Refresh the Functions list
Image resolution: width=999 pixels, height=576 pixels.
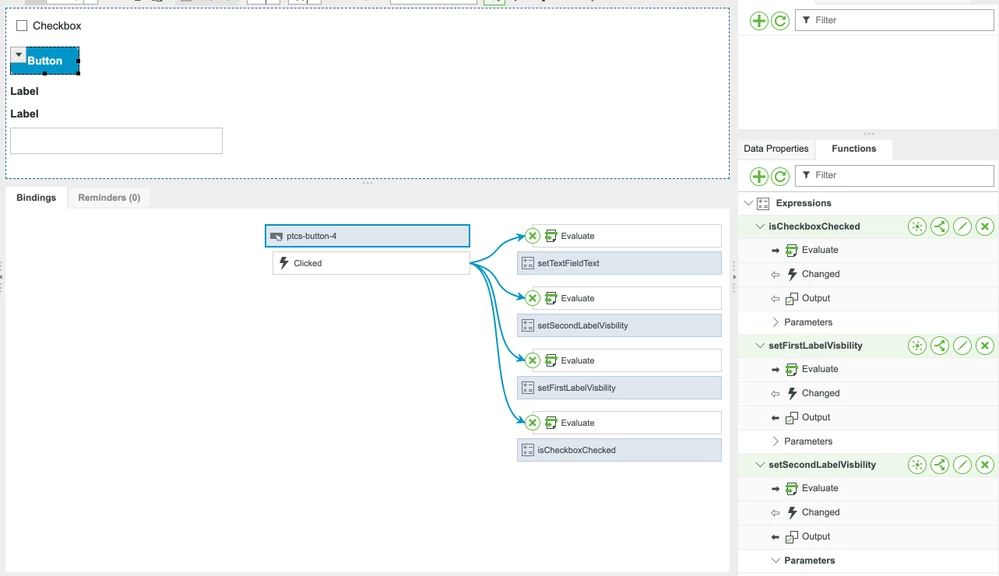[780, 176]
